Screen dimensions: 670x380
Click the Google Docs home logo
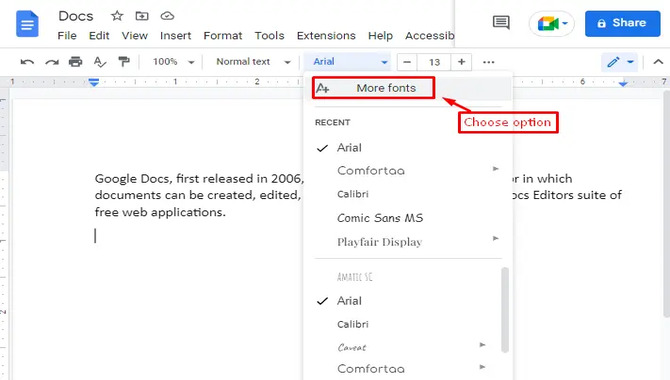click(27, 24)
